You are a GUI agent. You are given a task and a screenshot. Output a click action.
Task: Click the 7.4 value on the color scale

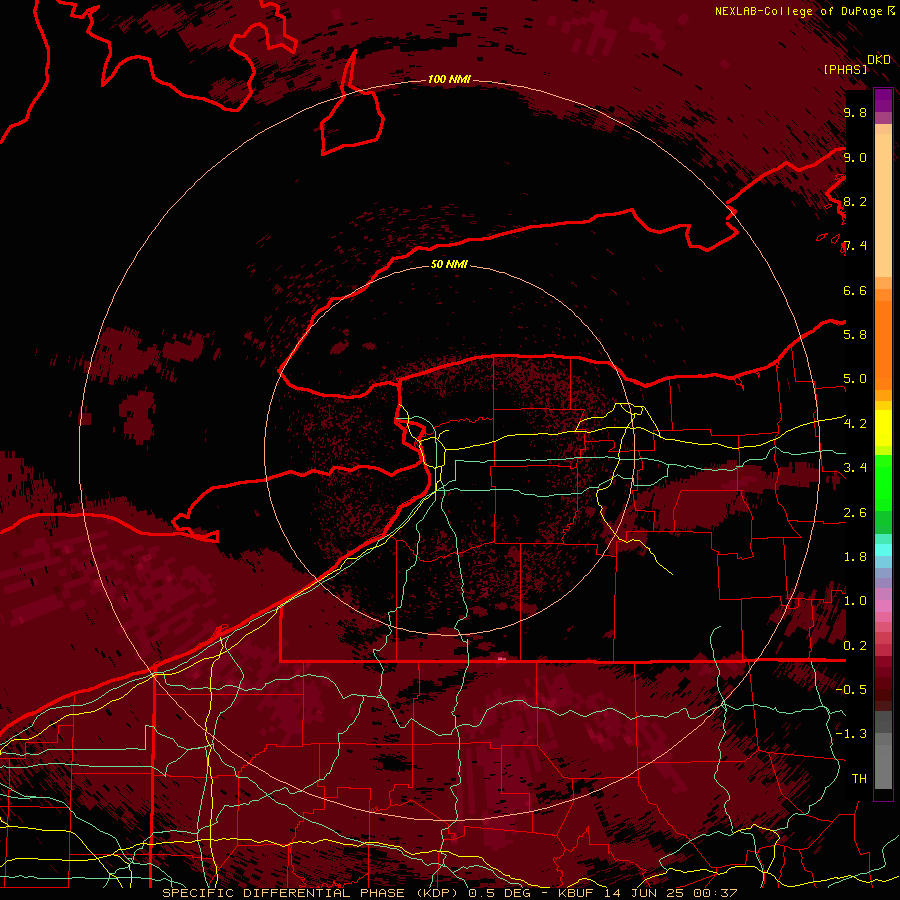[x=855, y=246]
